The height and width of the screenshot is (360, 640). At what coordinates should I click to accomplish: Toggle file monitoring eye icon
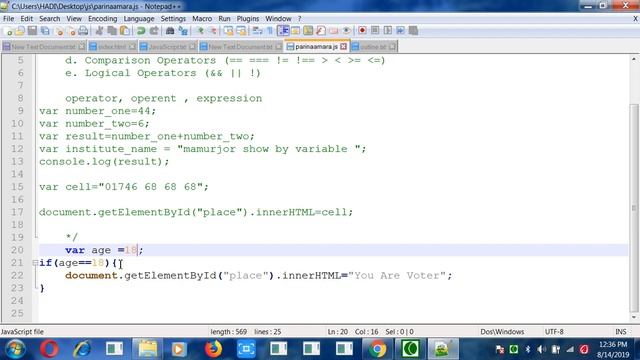pos(346,31)
